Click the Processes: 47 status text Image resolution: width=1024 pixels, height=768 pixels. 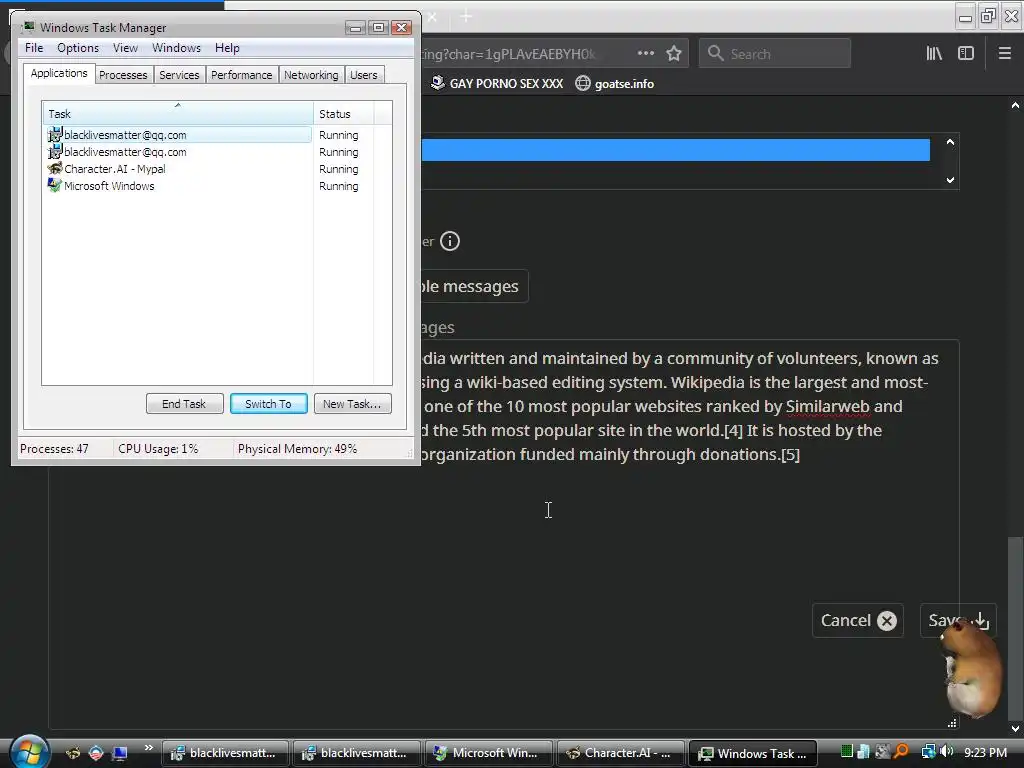click(x=54, y=449)
